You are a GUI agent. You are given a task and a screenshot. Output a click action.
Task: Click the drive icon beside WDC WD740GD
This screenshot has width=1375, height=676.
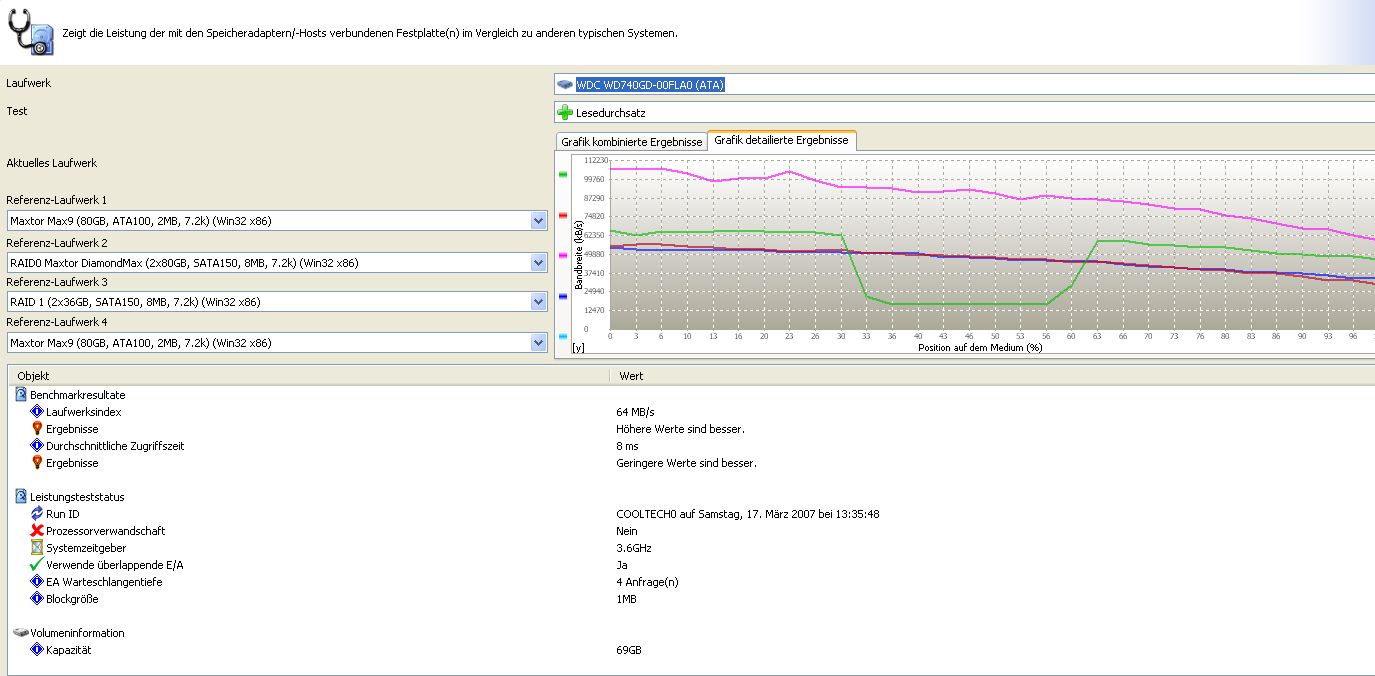coord(566,85)
